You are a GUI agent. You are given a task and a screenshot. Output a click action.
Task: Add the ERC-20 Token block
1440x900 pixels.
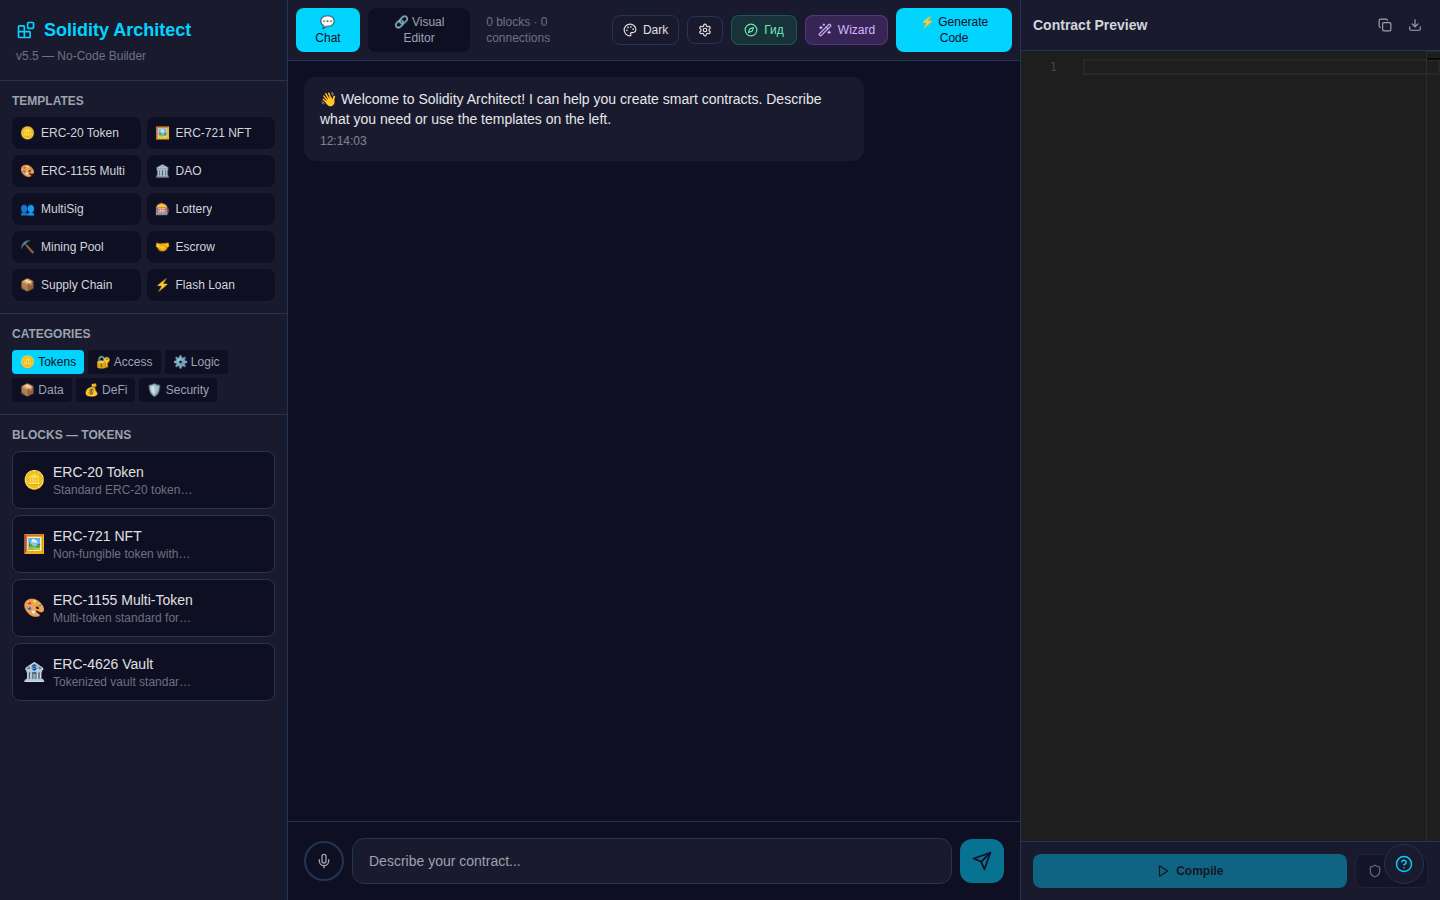pyautogui.click(x=143, y=480)
